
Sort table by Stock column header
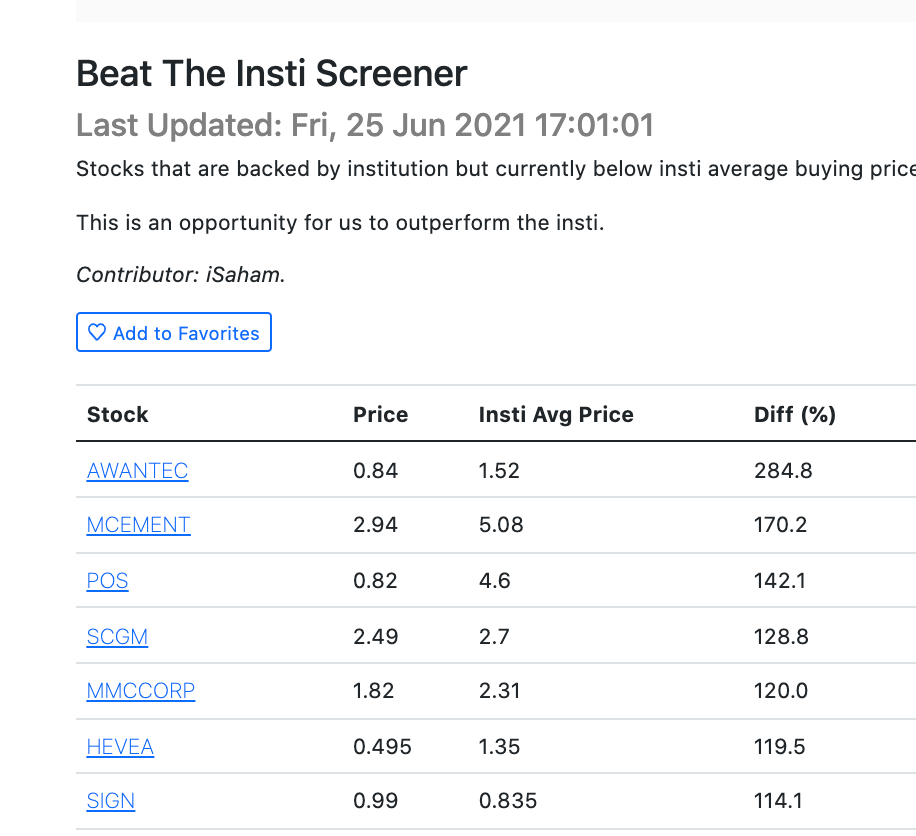coord(117,415)
